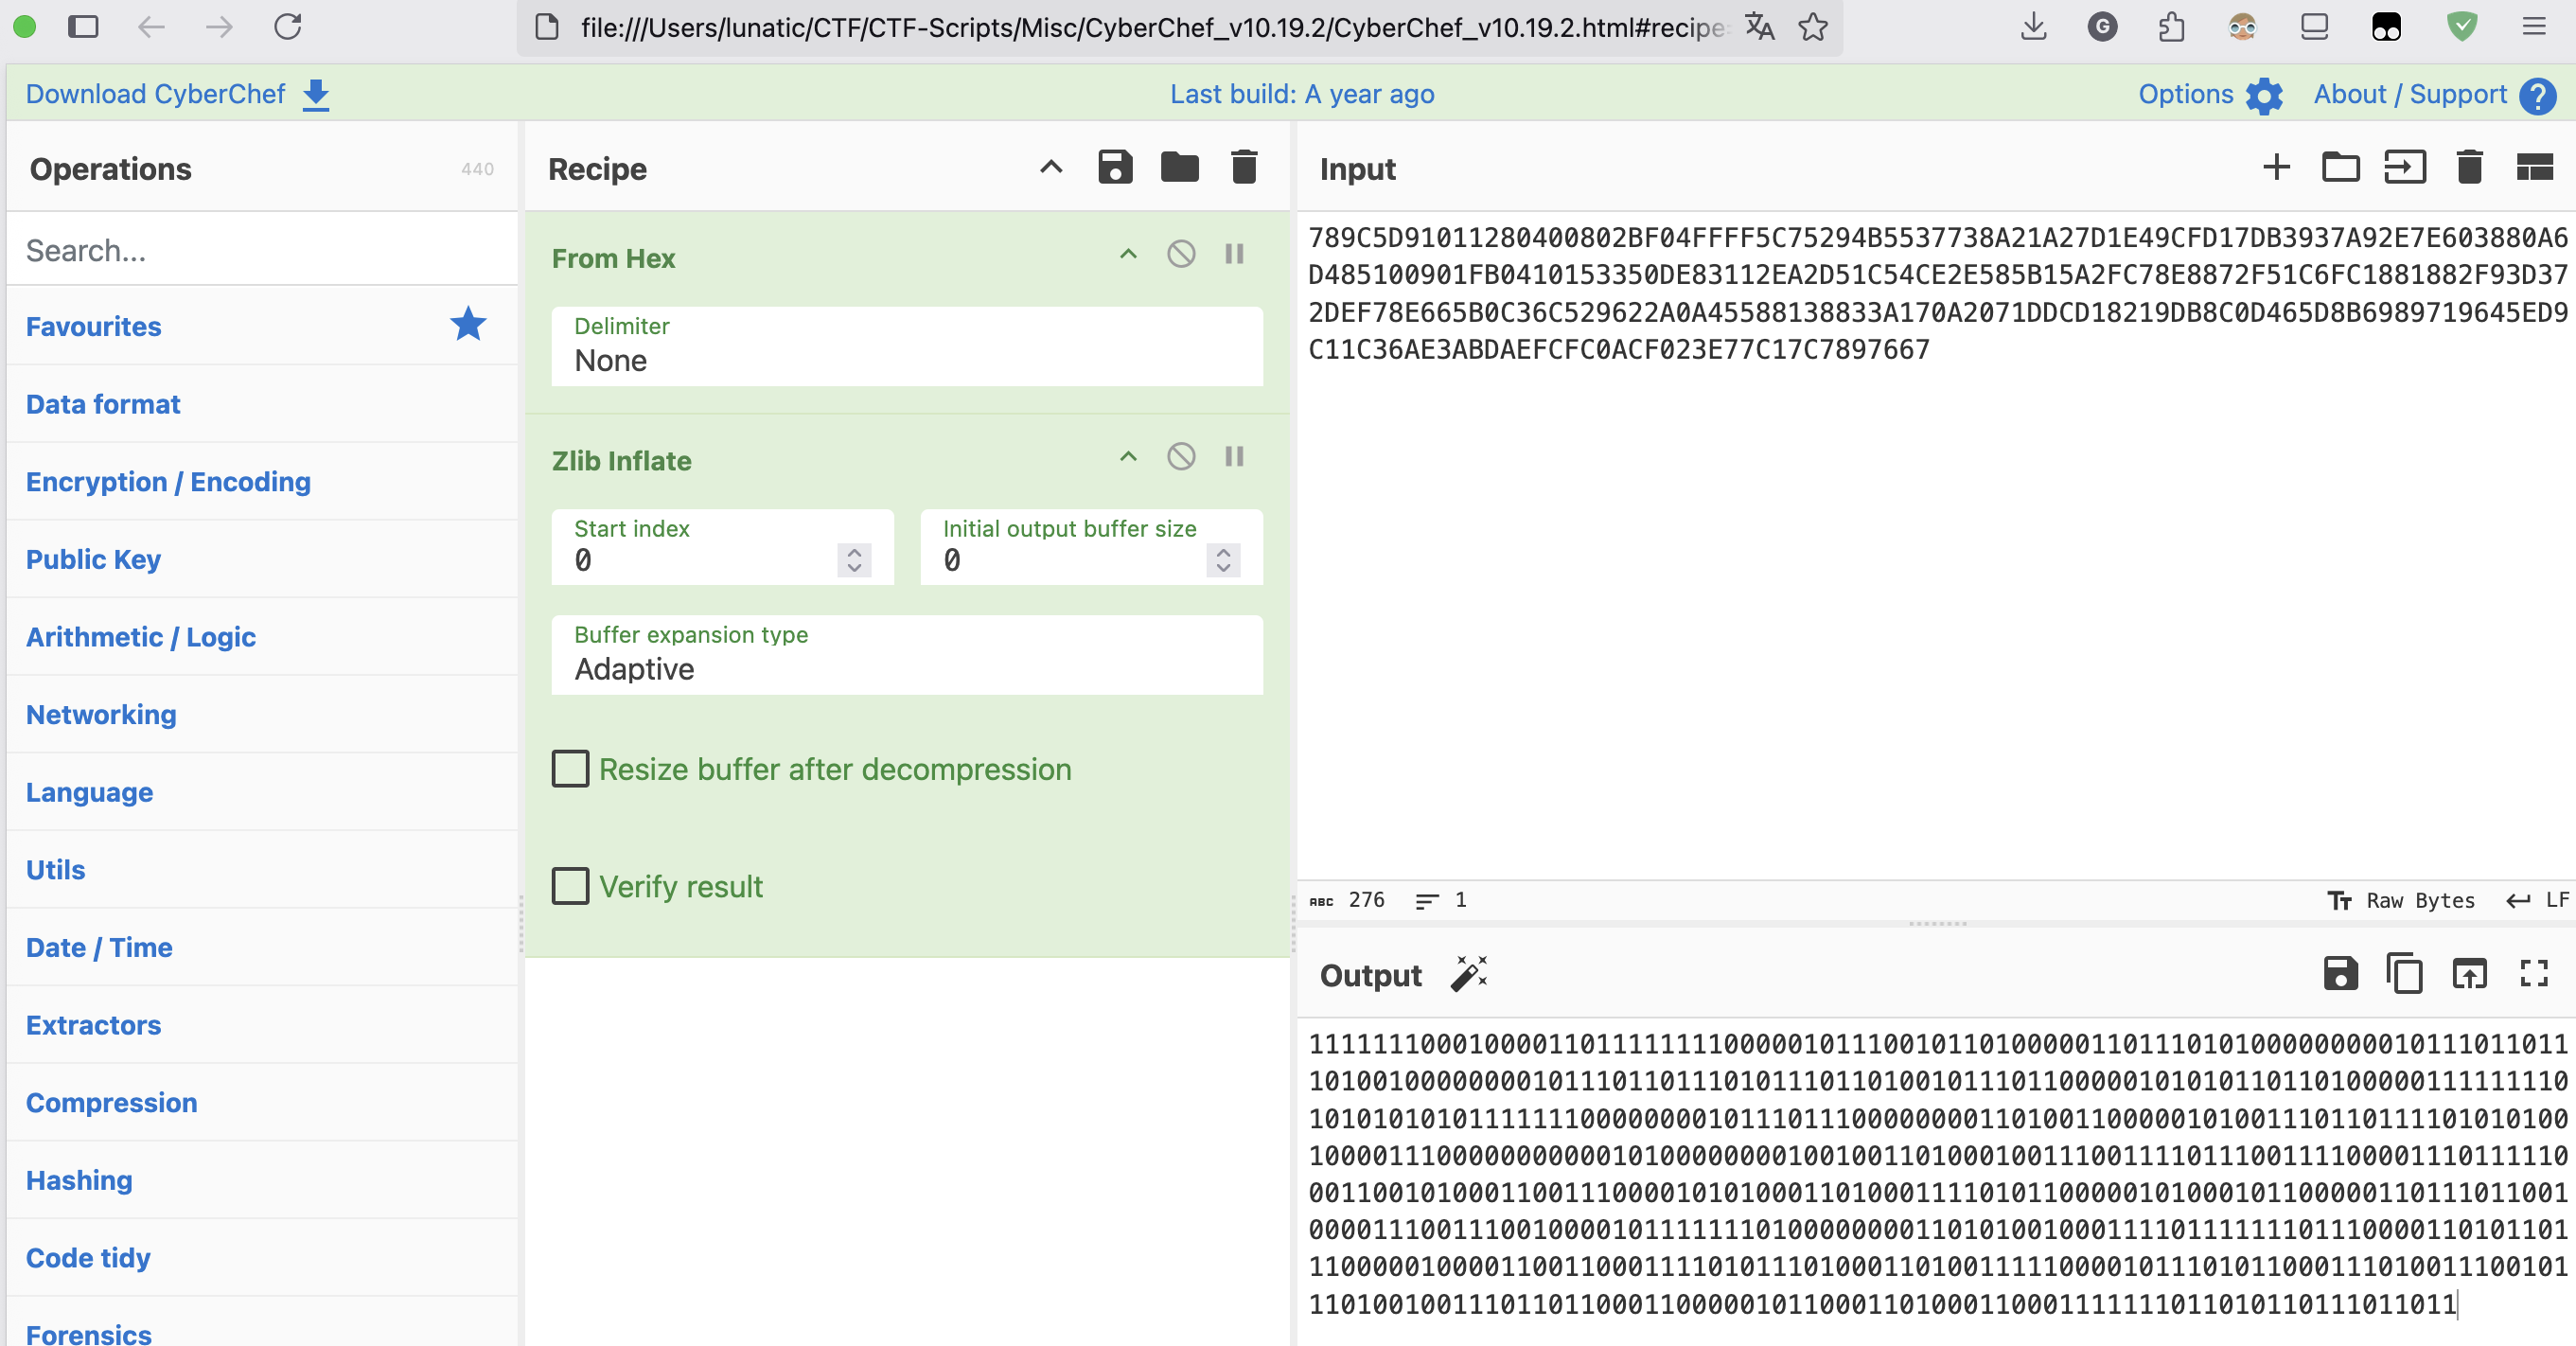This screenshot has width=2576, height=1346.
Task: Collapse the whole recipe using the header chevron
Action: click(1051, 167)
